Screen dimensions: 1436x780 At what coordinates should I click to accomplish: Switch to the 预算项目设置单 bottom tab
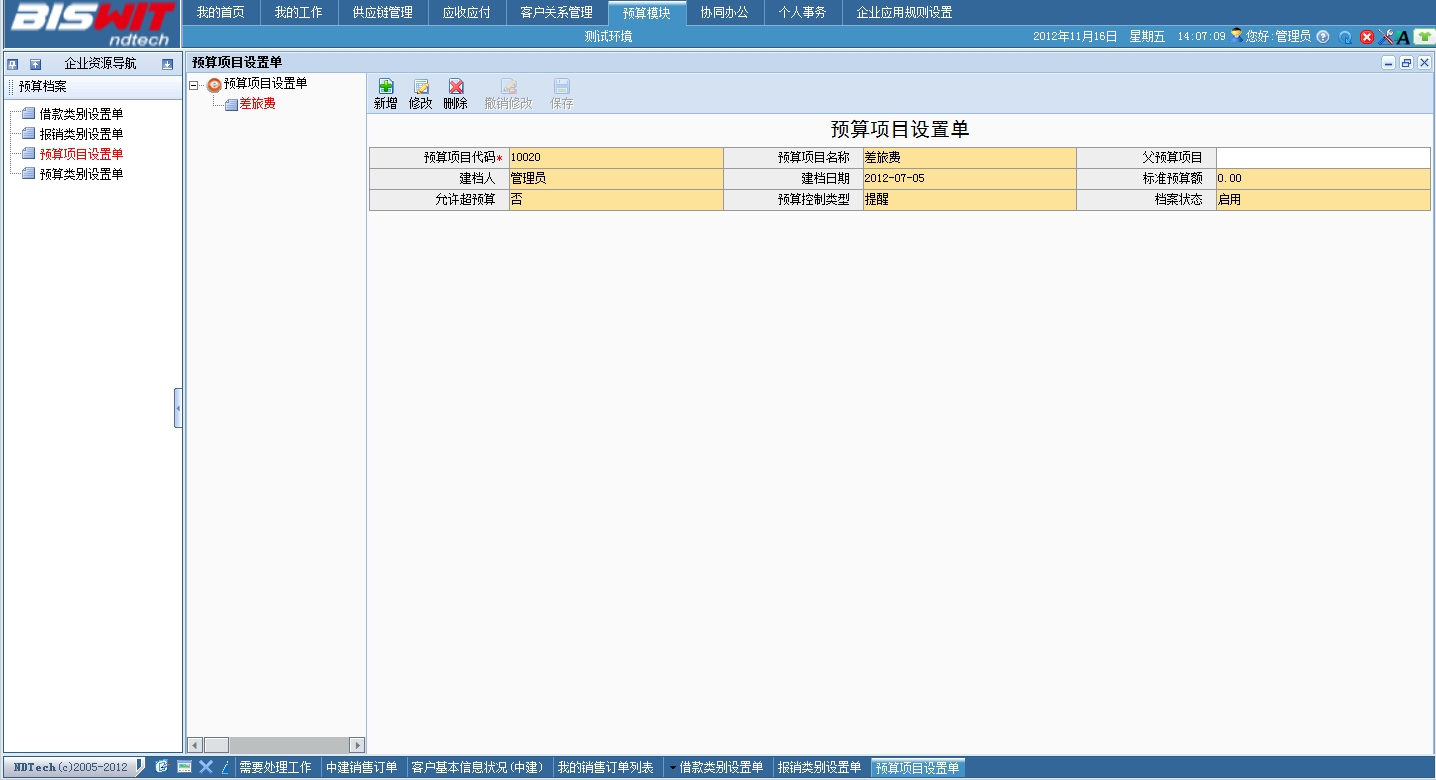pos(918,767)
